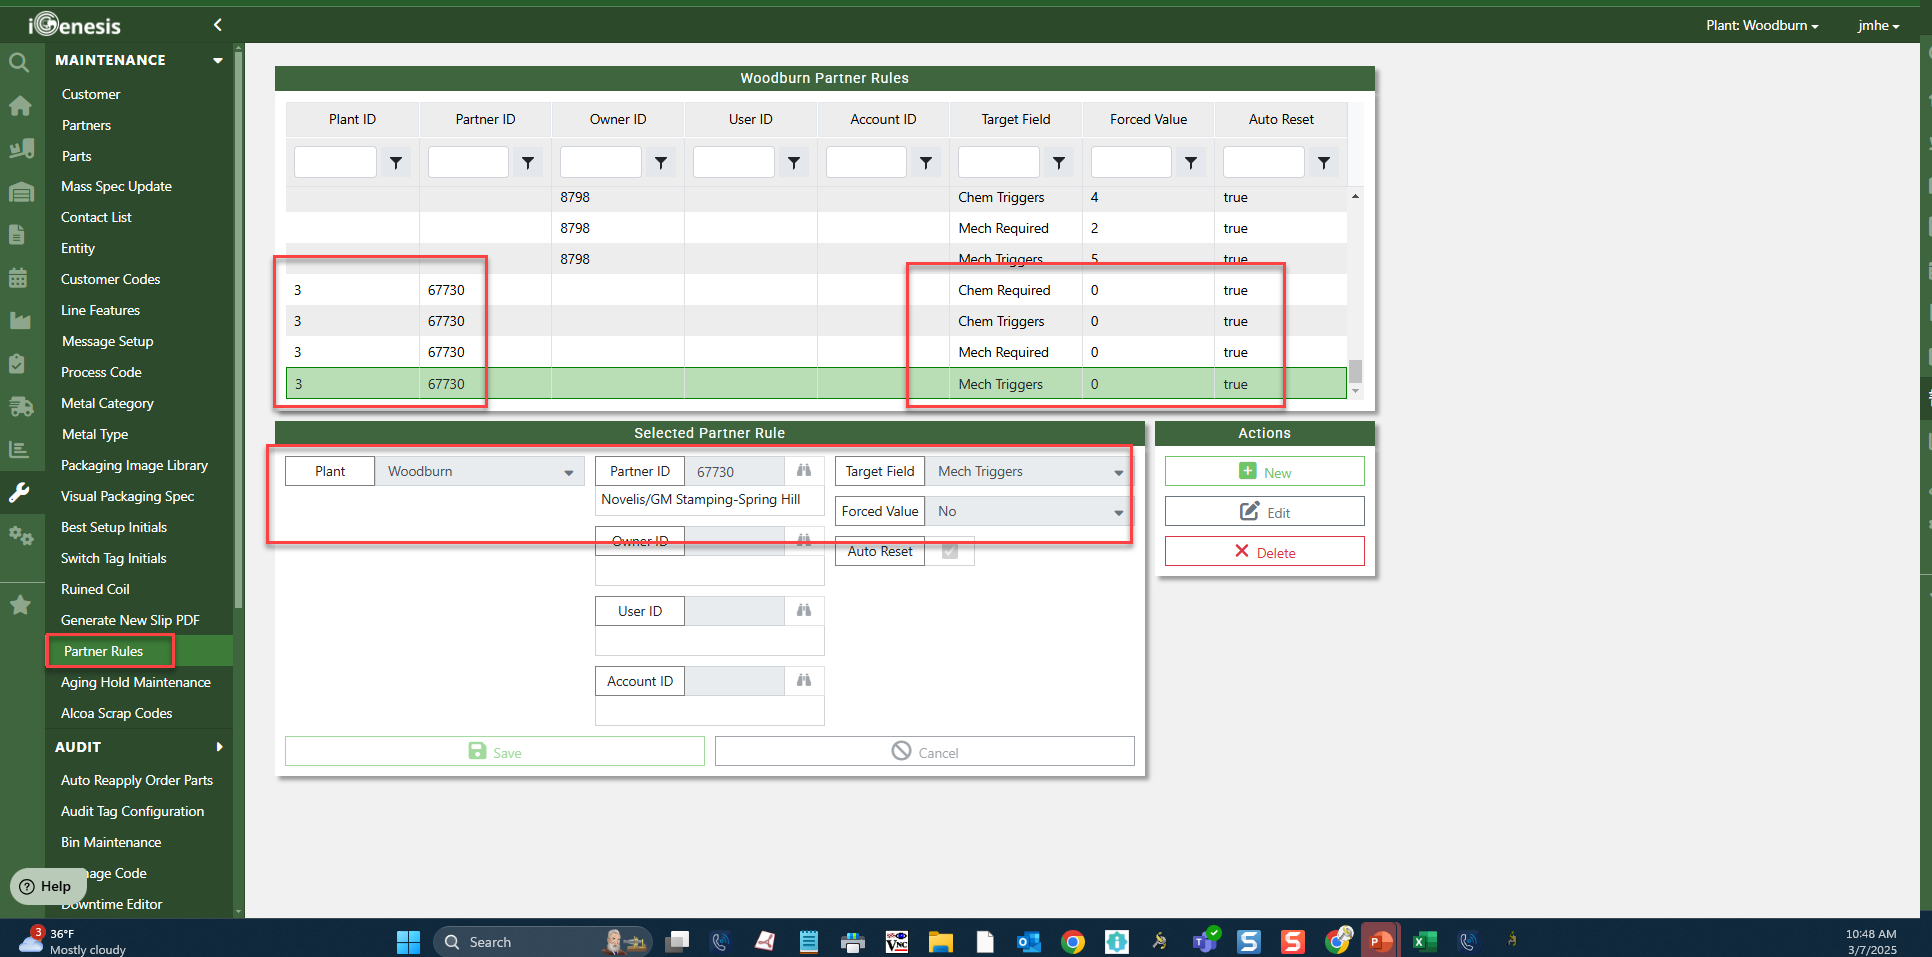This screenshot has height=957, width=1932.
Task: Filter the Target Field column
Action: pos(1059,162)
